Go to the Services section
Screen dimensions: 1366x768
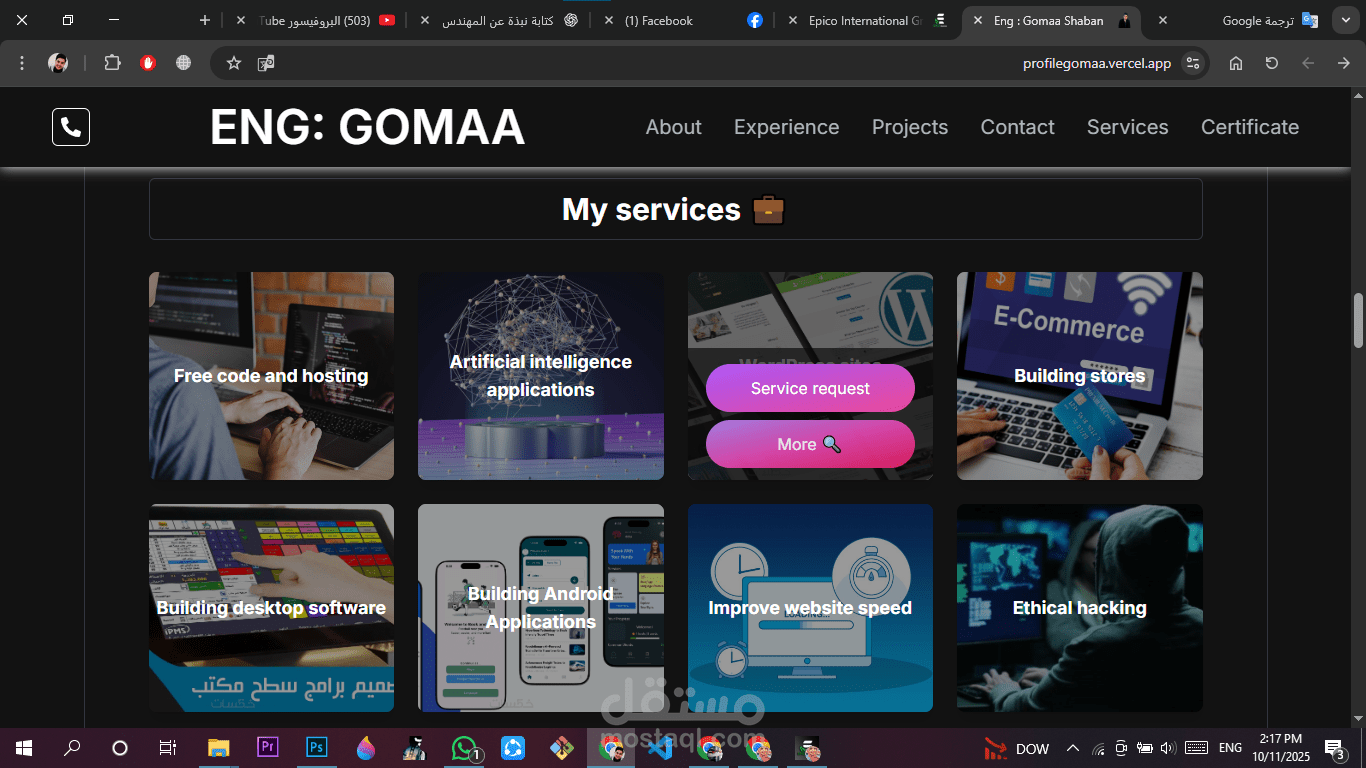pos(1127,127)
